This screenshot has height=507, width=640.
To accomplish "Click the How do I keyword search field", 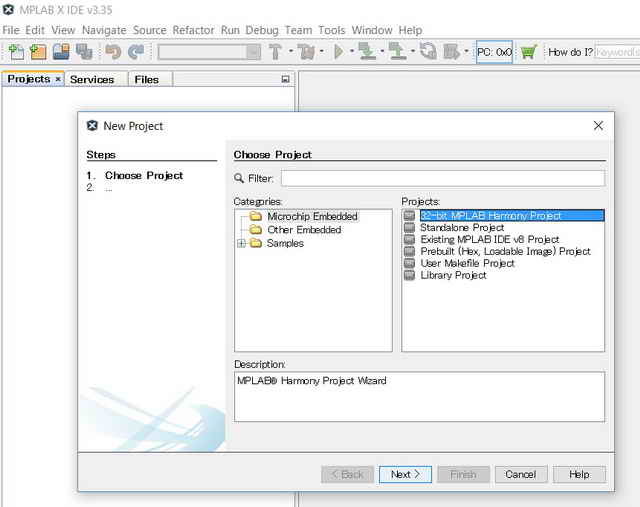I will click(x=617, y=52).
